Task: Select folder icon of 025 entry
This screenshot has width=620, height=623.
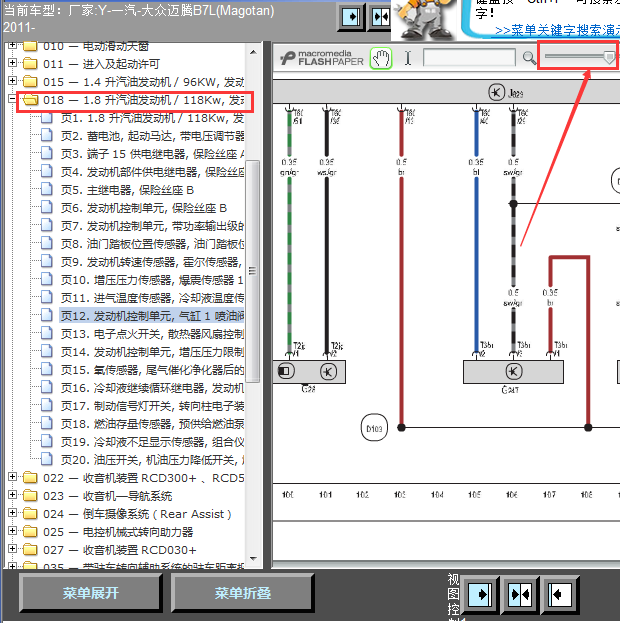Action: (30, 531)
